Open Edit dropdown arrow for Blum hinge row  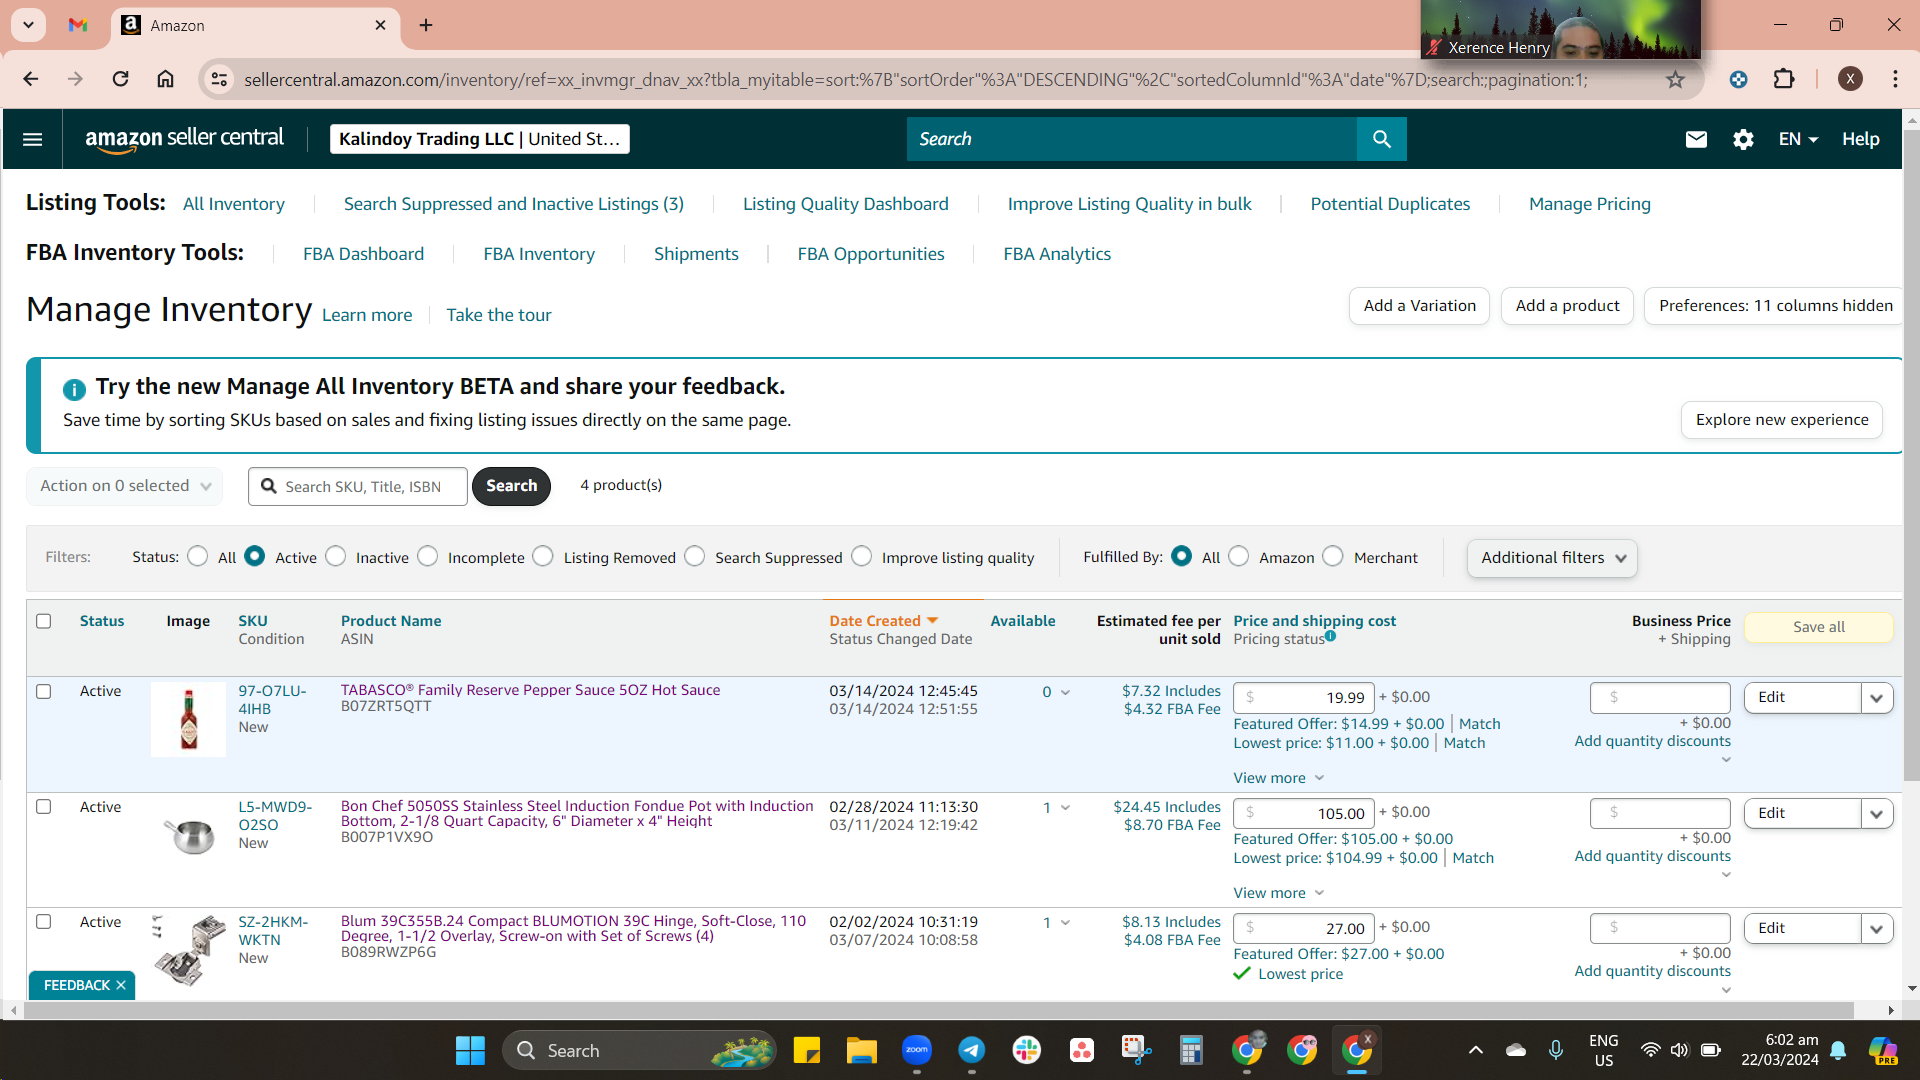click(x=1876, y=928)
